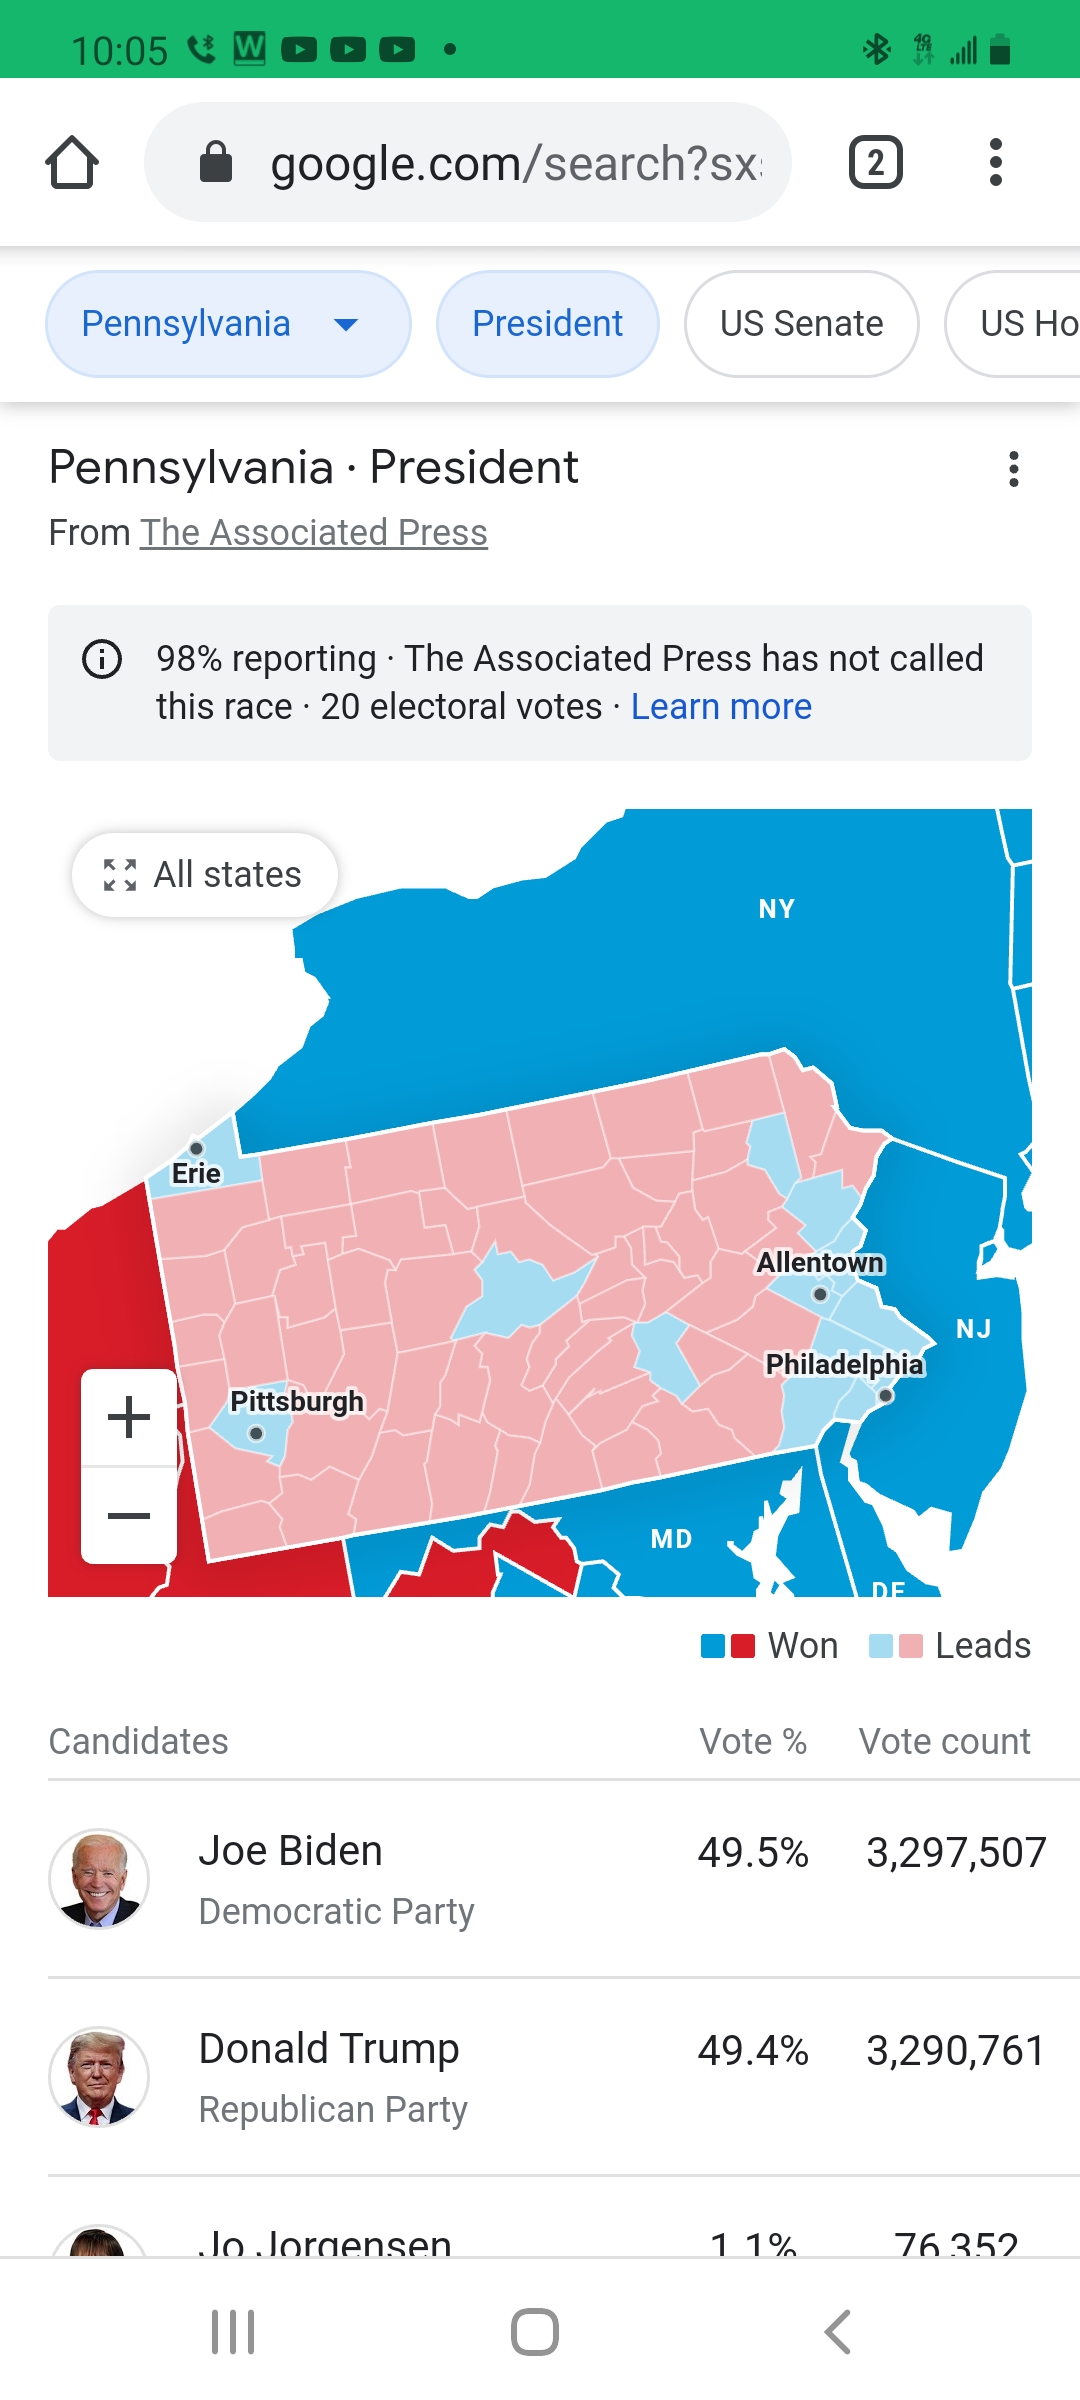Click the Learn more link

pyautogui.click(x=721, y=707)
